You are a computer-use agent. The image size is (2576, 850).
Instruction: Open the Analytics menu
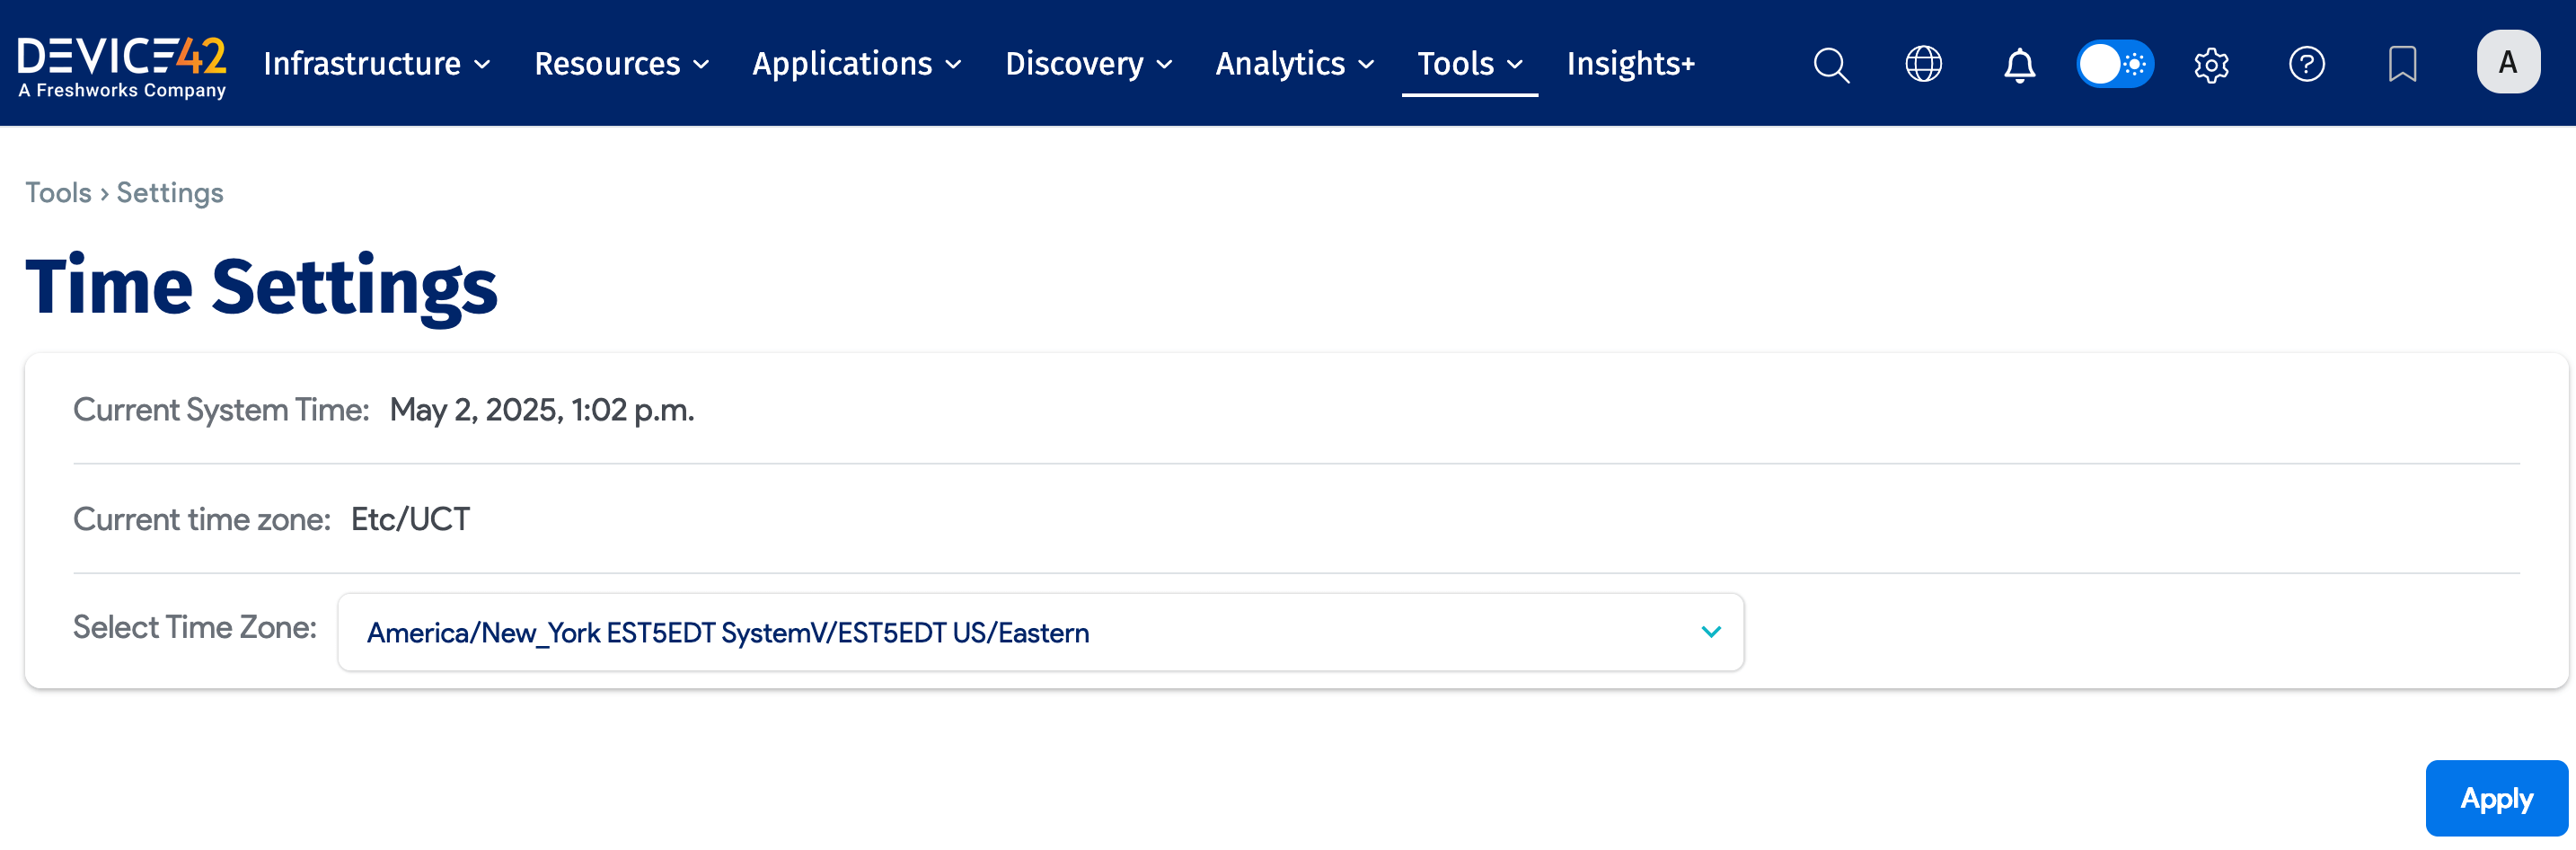(1295, 64)
